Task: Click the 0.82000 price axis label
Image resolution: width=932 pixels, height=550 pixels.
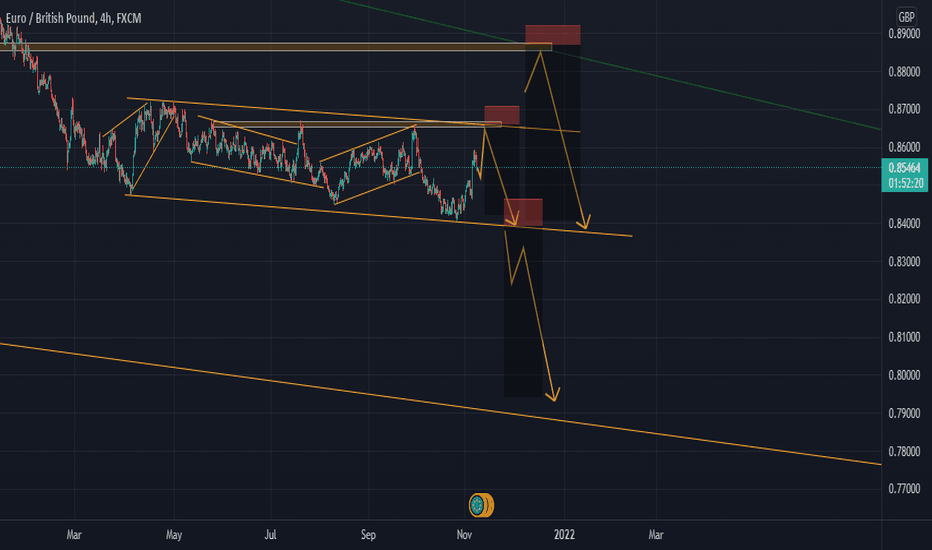Action: [x=904, y=299]
